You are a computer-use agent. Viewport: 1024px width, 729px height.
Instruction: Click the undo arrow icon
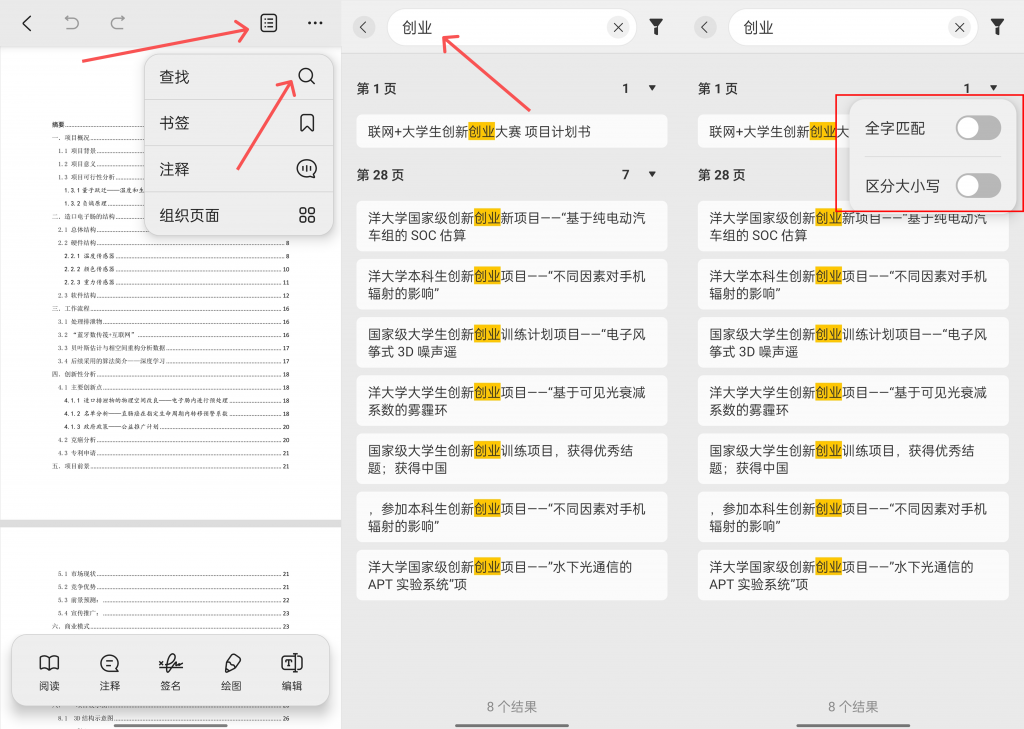(x=72, y=23)
